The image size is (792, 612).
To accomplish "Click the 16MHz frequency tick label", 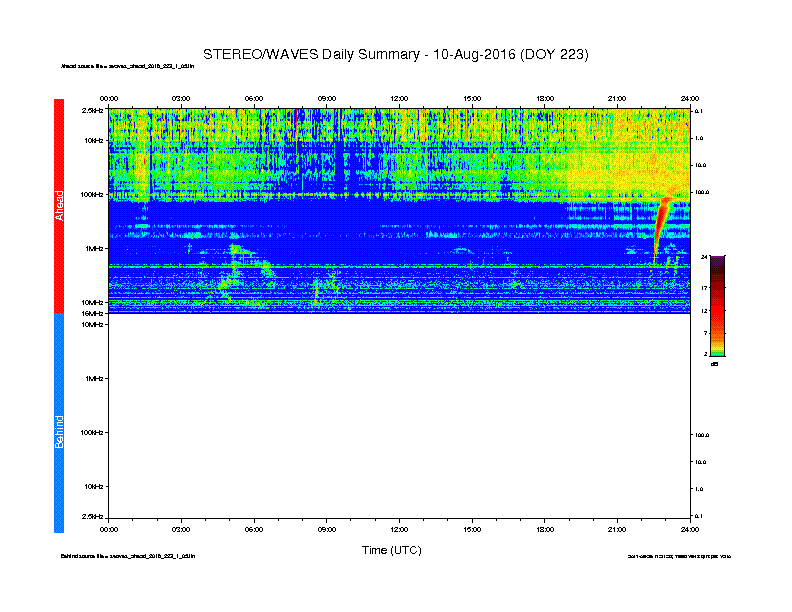I will (92, 314).
